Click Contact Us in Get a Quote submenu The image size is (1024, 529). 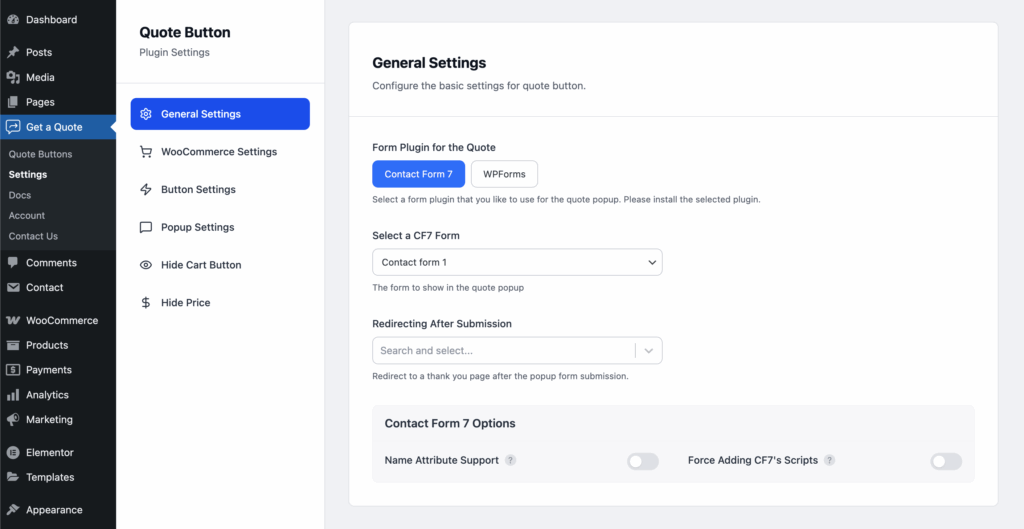(x=33, y=236)
